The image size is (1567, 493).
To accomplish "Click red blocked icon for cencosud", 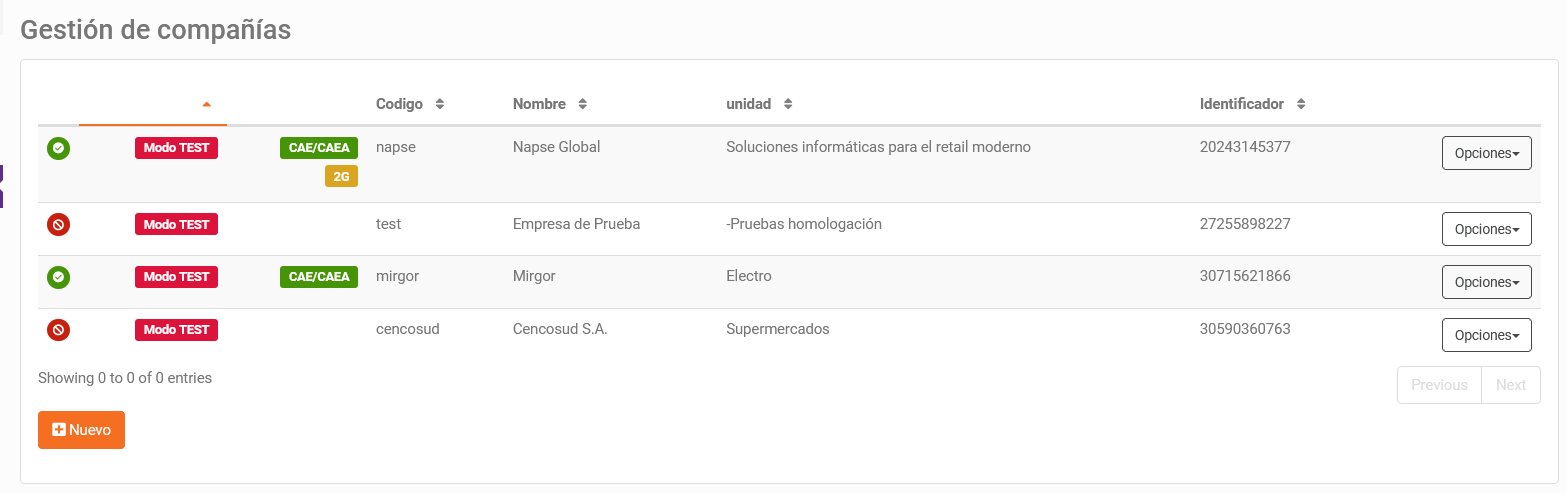I will (58, 330).
